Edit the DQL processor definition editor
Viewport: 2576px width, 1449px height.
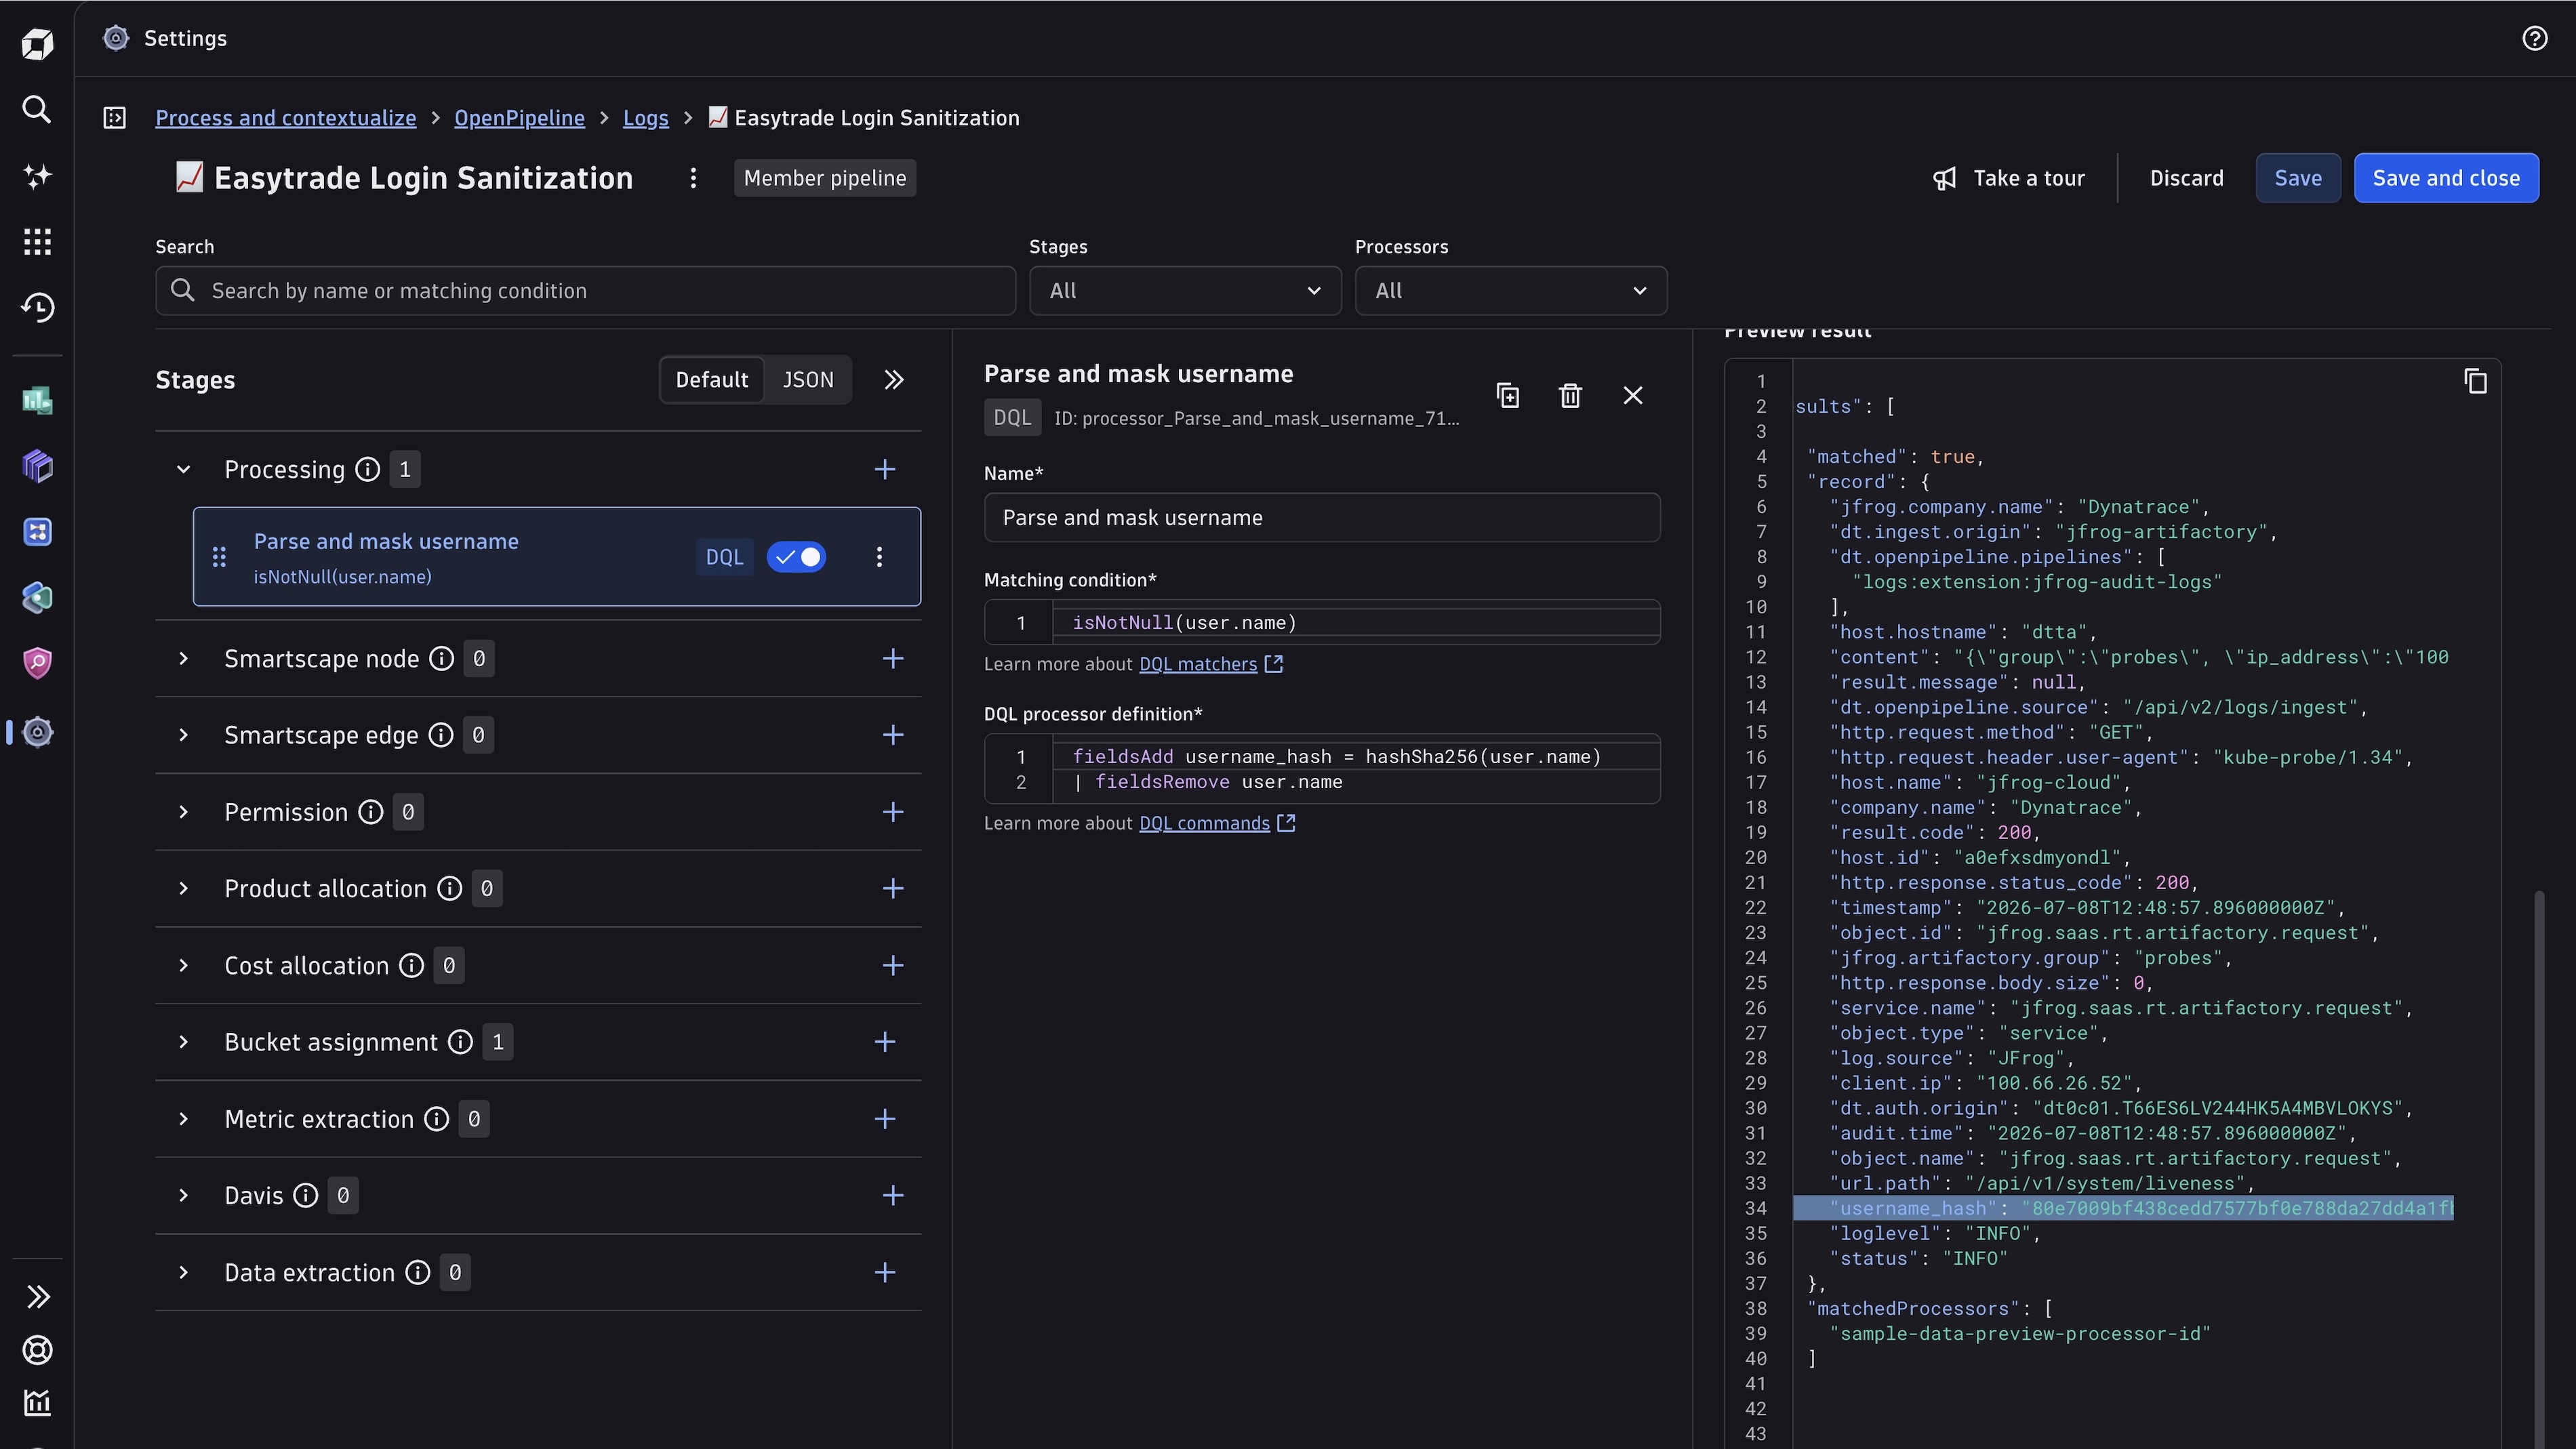tap(1321, 769)
